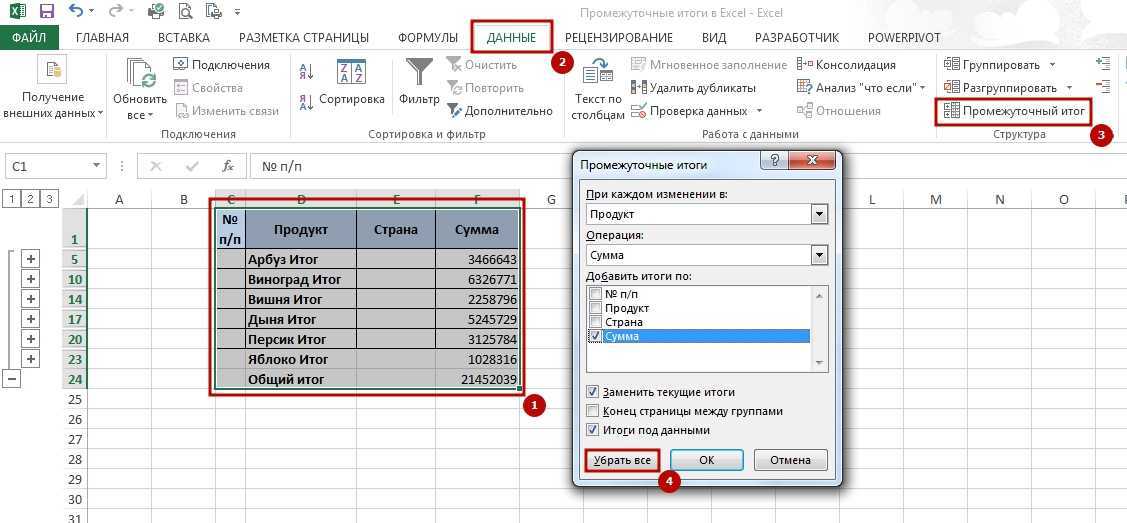Save the workbook with the floppy disk icon
1127x523 pixels.
pyautogui.click(x=47, y=12)
